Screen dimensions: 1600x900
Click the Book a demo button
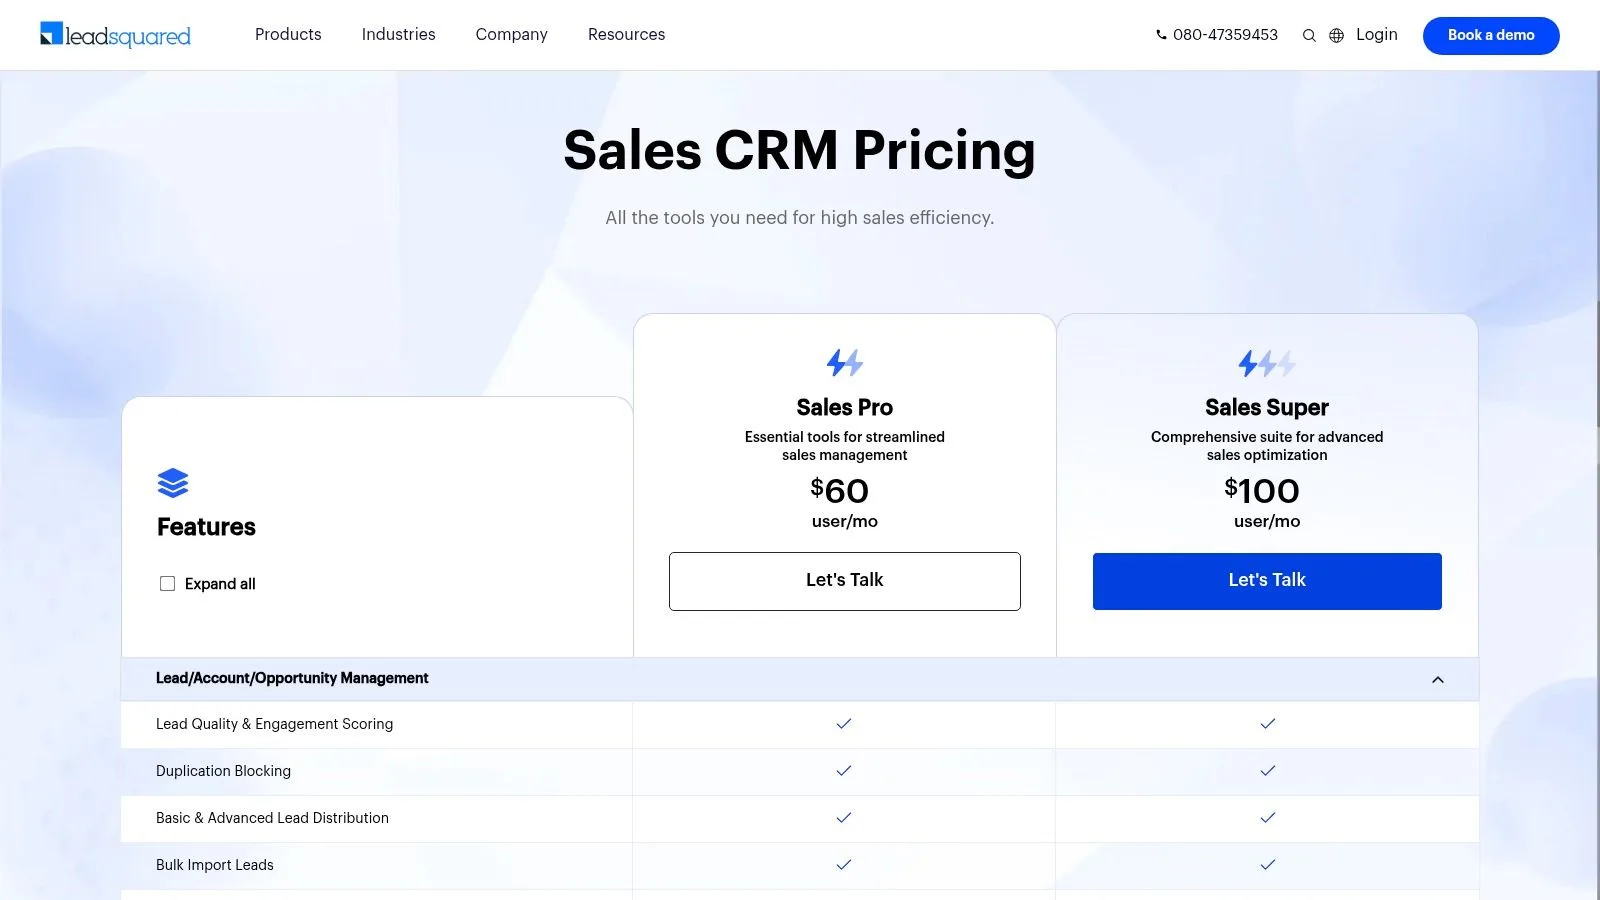click(x=1491, y=36)
